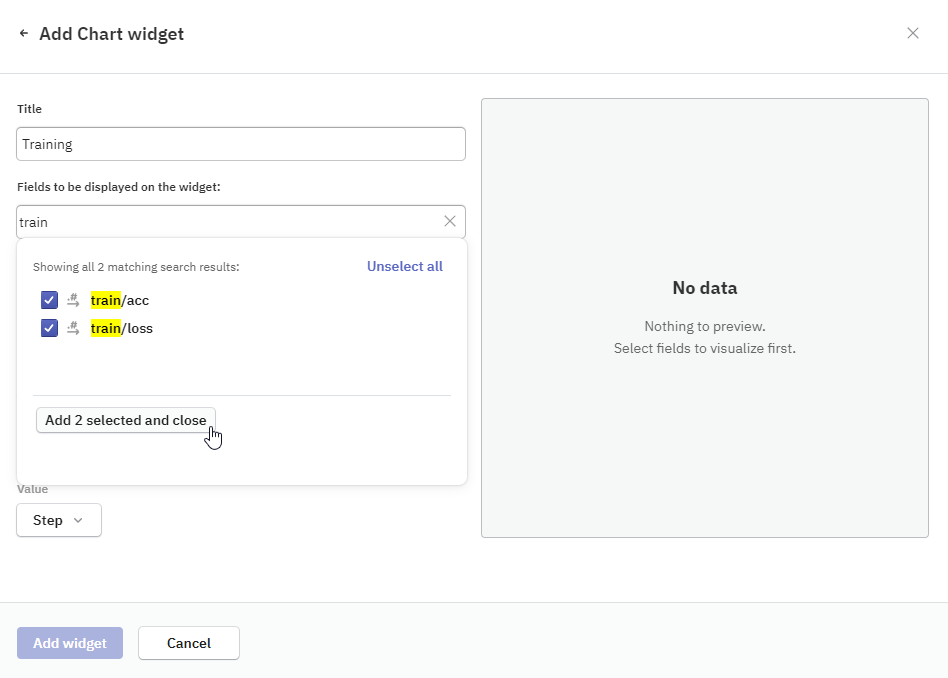The height and width of the screenshot is (678, 948).
Task: Close the Add Chart widget dialog
Action: click(x=912, y=32)
